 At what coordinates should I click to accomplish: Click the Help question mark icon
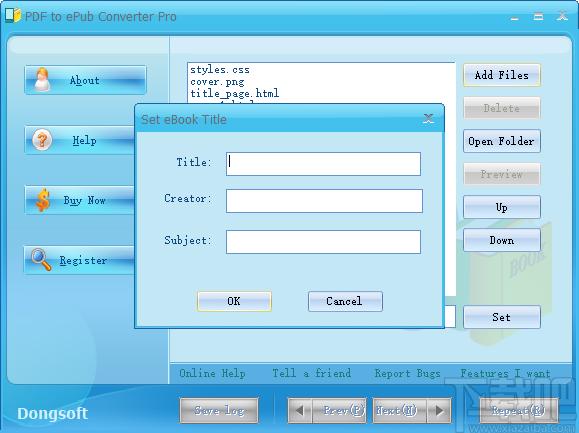(42, 140)
